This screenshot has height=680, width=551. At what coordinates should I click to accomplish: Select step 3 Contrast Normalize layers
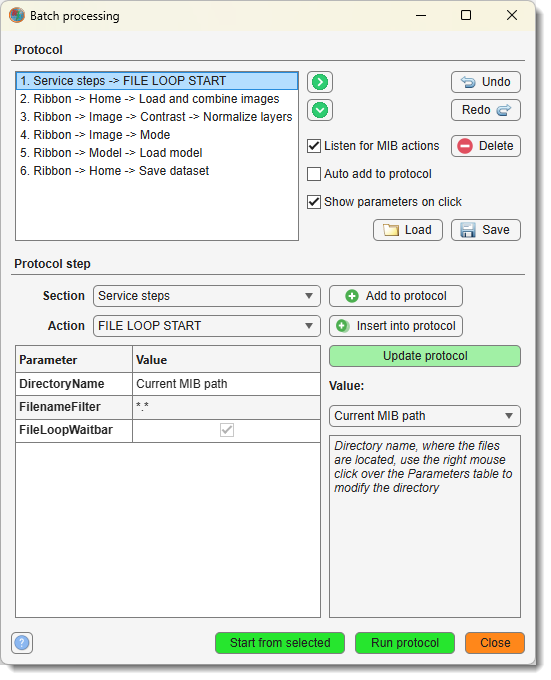pyautogui.click(x=157, y=117)
